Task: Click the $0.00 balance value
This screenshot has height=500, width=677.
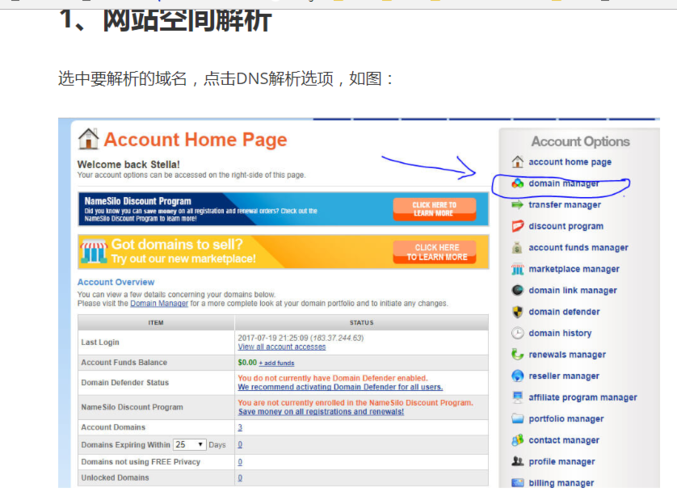Action: point(247,362)
